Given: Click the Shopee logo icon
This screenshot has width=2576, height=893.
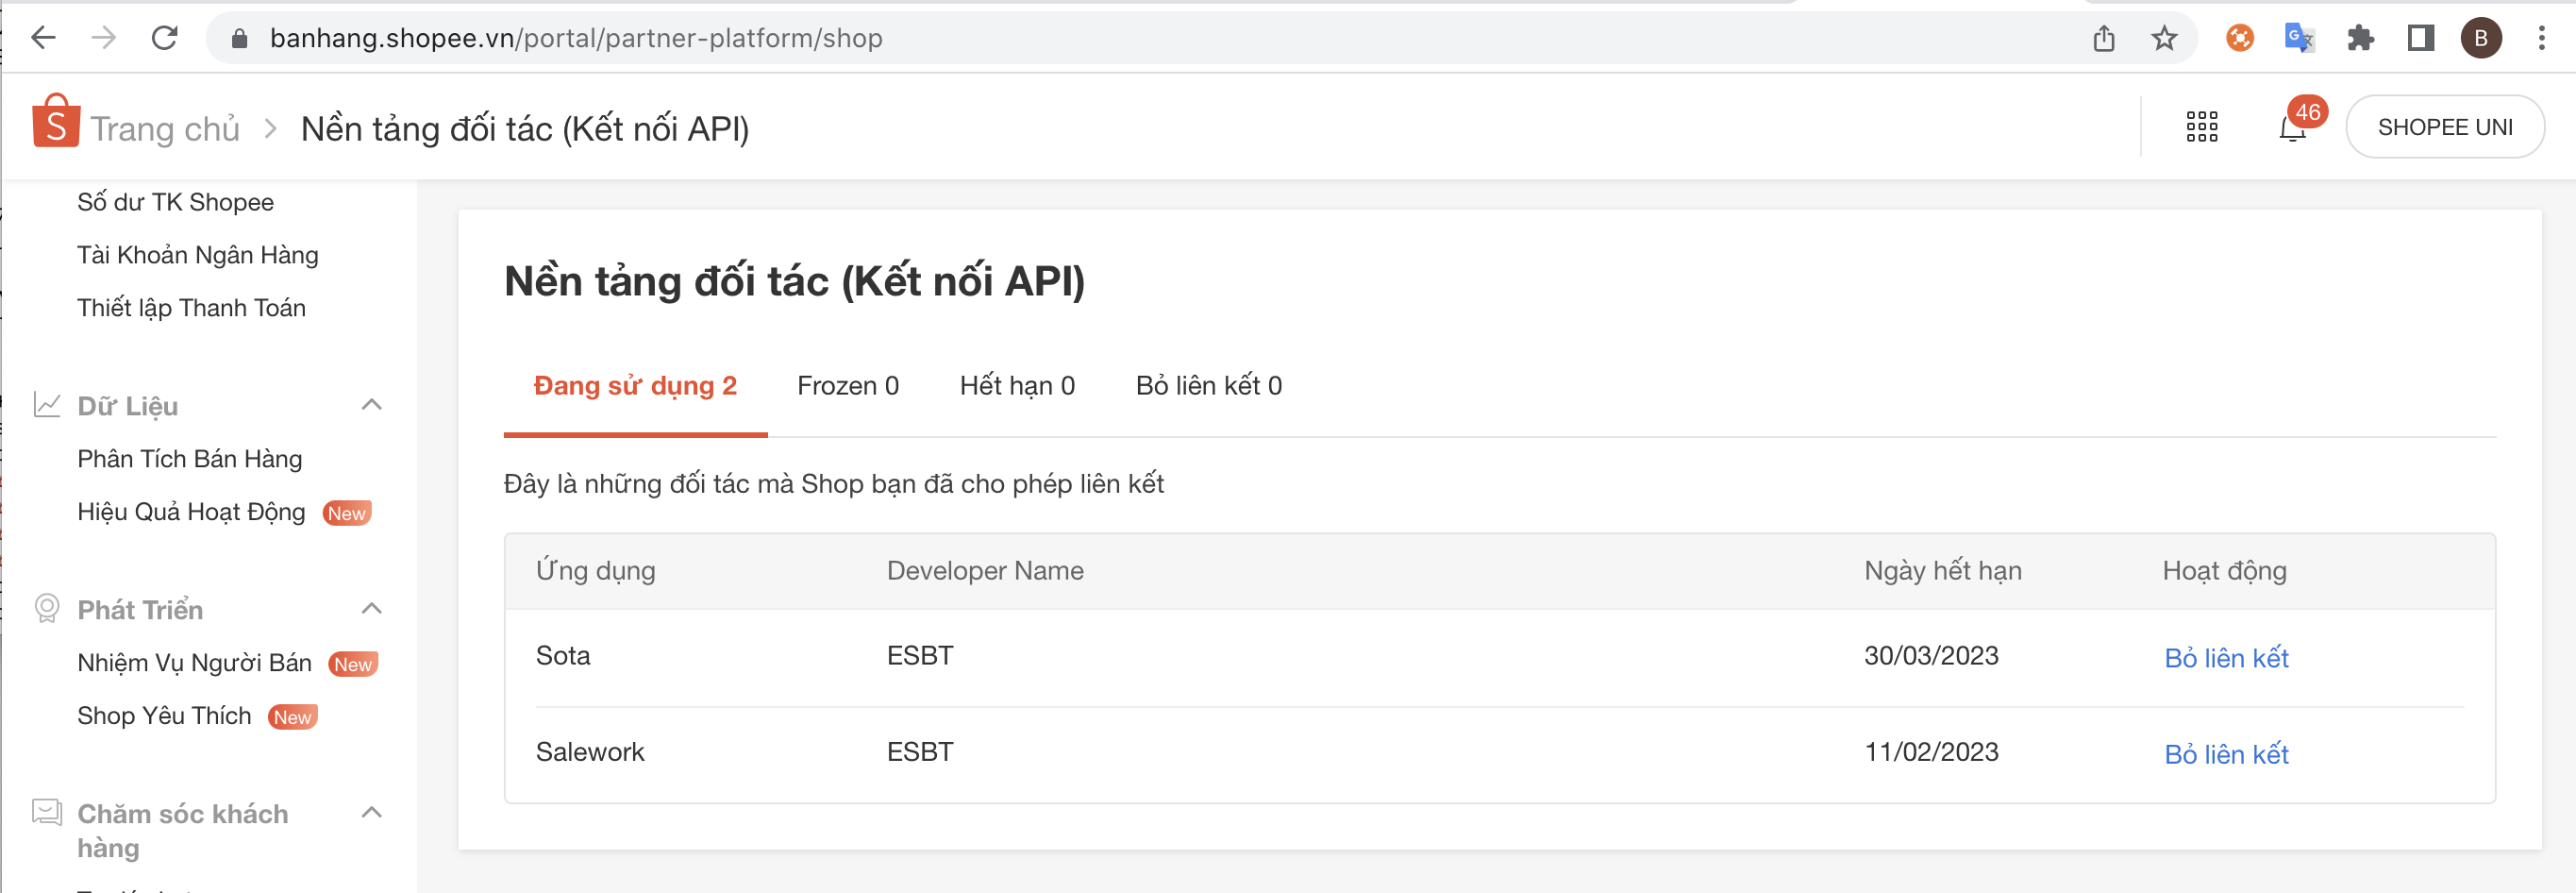Looking at the screenshot, I should click(56, 123).
